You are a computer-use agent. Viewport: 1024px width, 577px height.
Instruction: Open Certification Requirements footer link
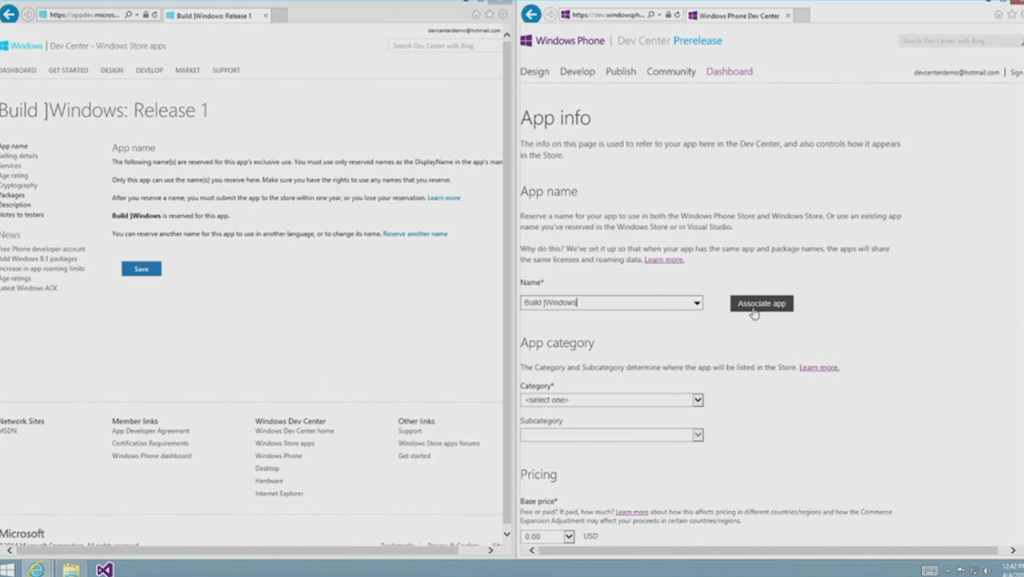click(x=150, y=443)
